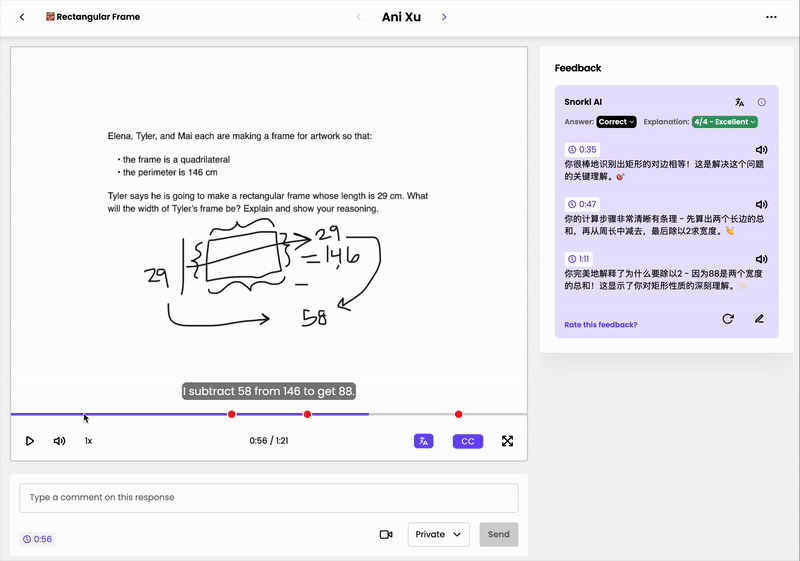The height and width of the screenshot is (561, 800).
Task: Toggle video caption translation
Action: tap(423, 441)
